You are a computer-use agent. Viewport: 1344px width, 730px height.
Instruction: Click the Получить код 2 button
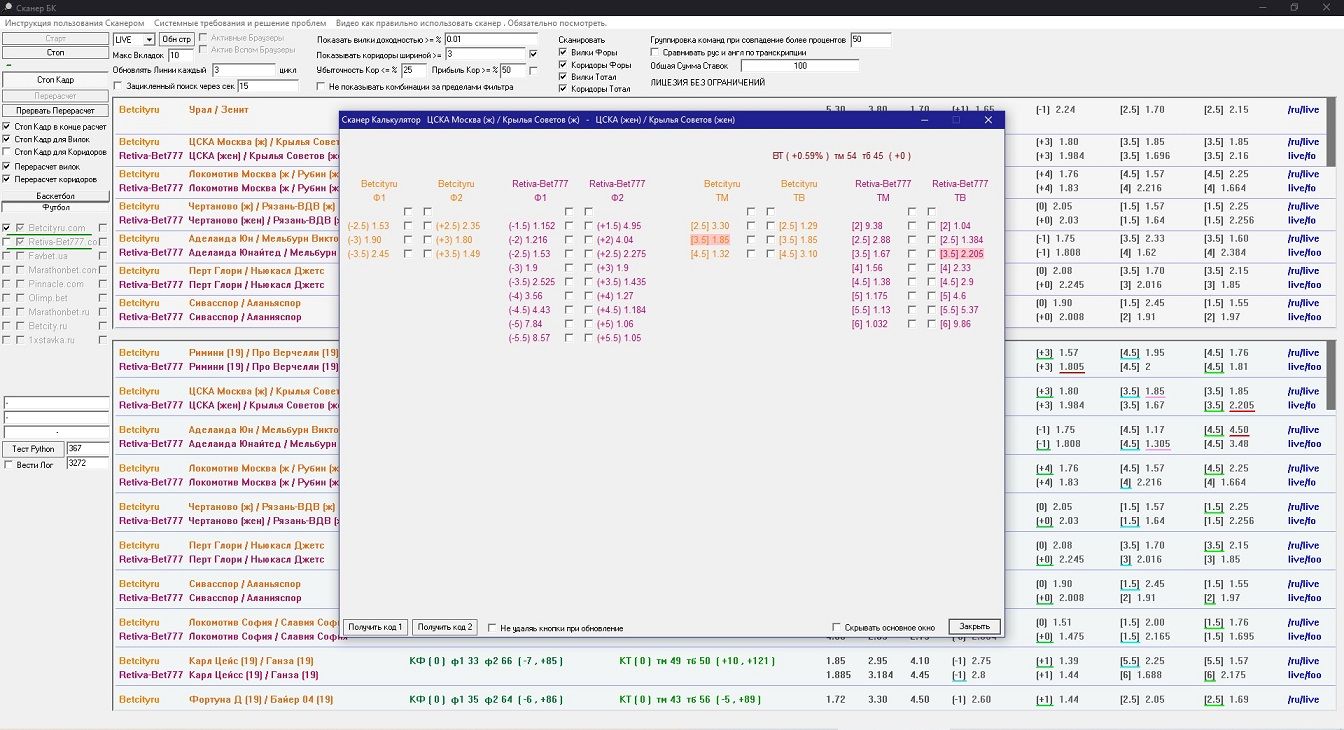click(x=445, y=627)
